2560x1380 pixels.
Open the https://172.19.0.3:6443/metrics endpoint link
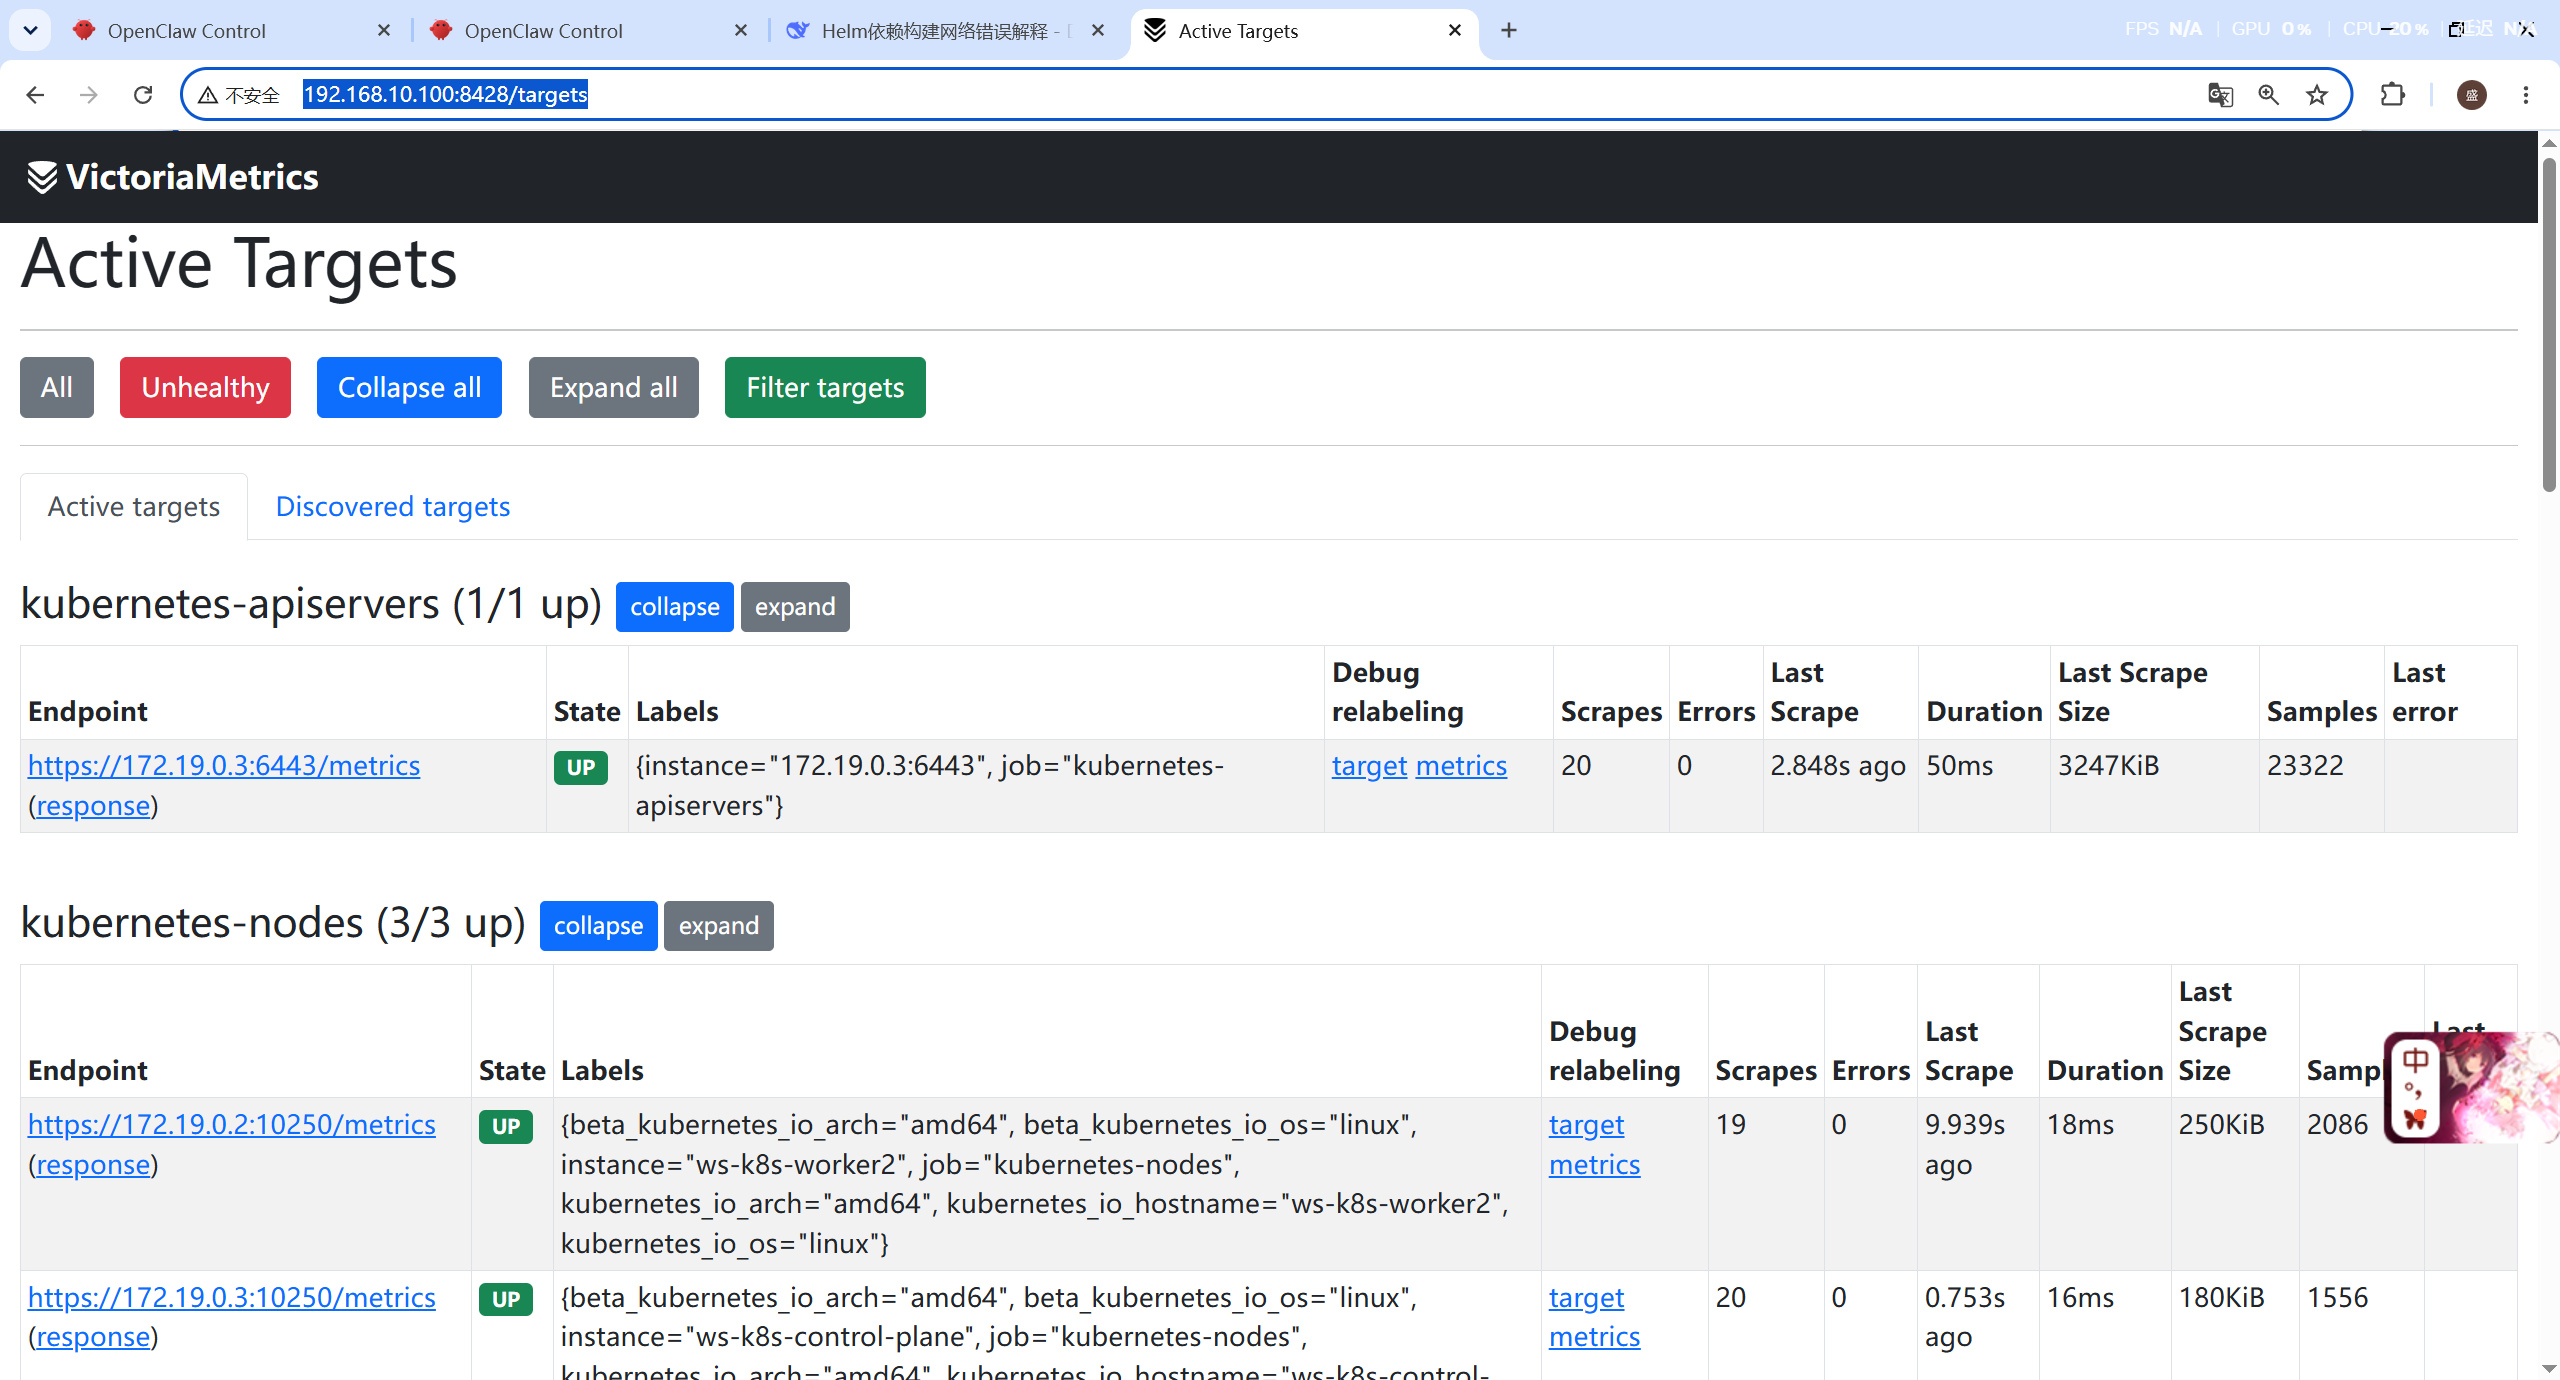224,766
